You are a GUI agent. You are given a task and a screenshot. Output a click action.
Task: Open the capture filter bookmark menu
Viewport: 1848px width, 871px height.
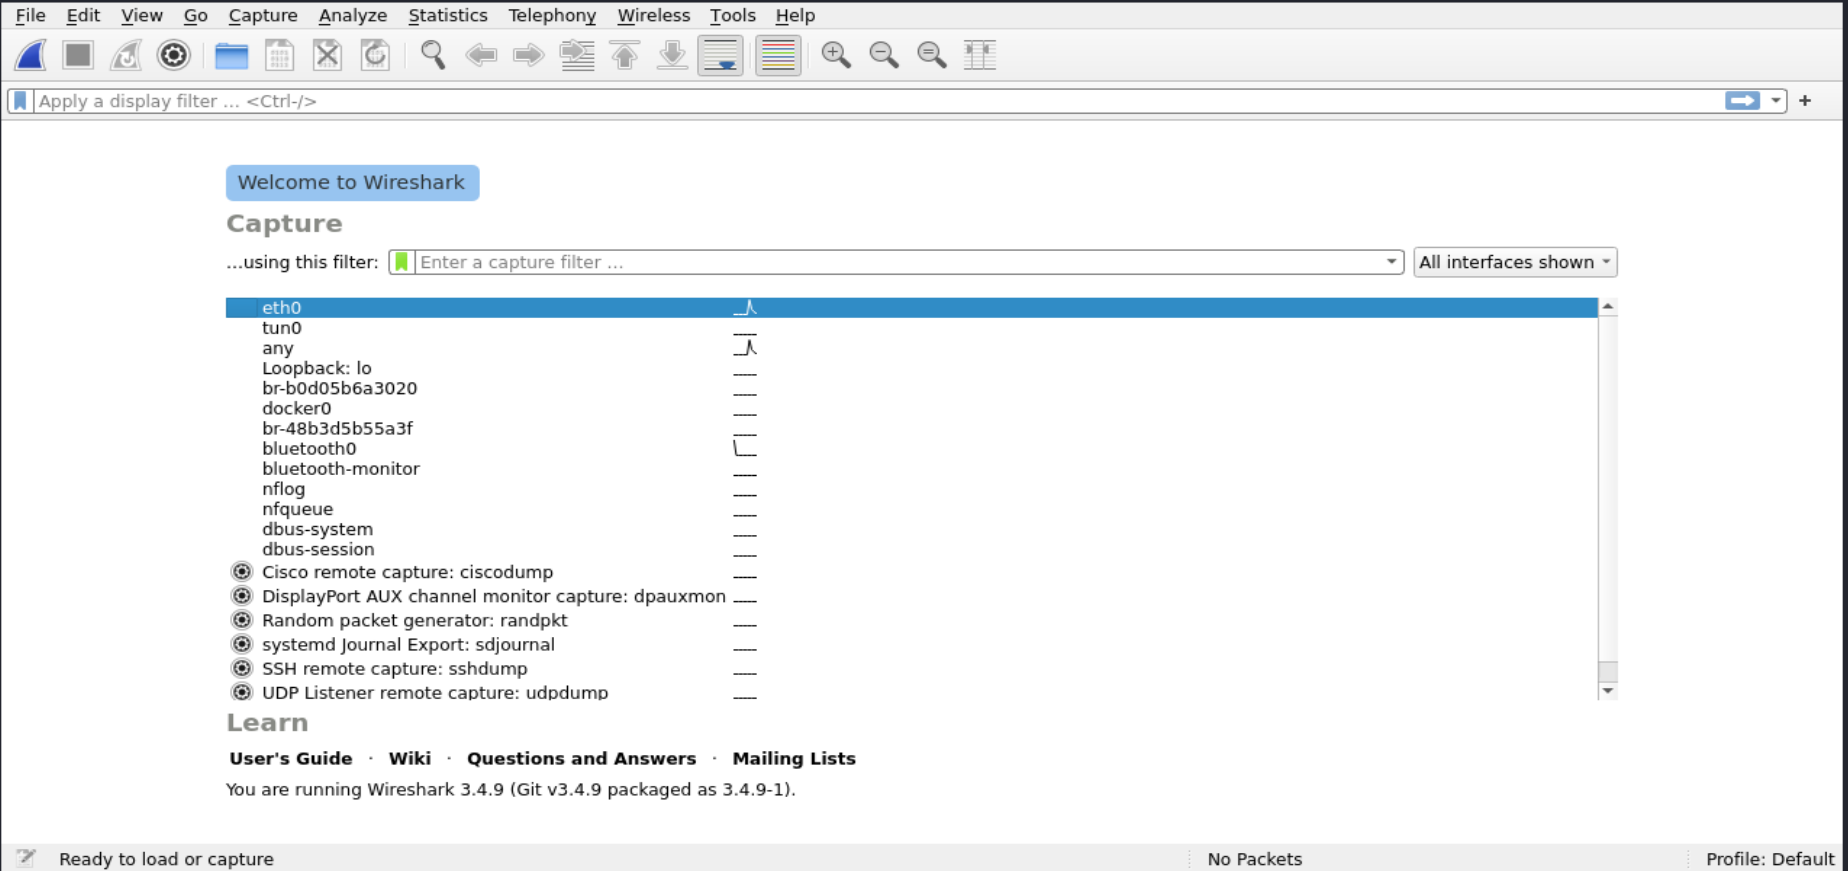point(401,262)
